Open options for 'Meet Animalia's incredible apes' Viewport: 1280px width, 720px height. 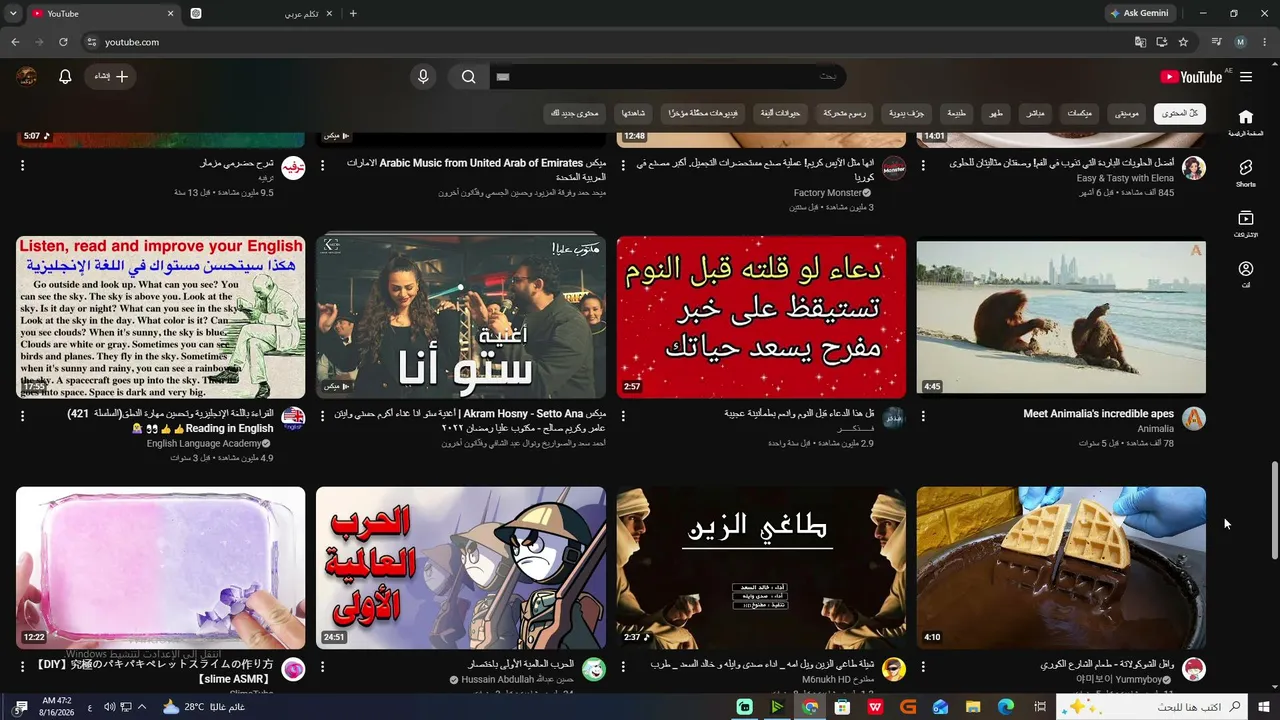pos(923,416)
